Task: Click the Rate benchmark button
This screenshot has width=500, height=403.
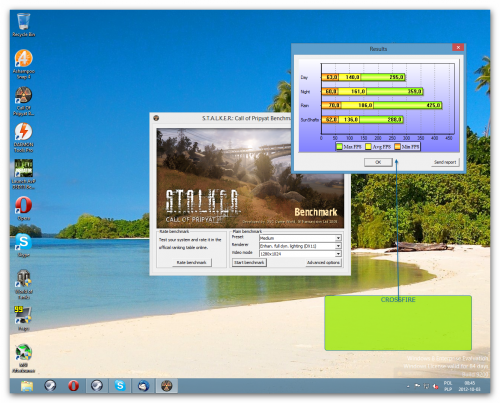Action: (x=191, y=263)
